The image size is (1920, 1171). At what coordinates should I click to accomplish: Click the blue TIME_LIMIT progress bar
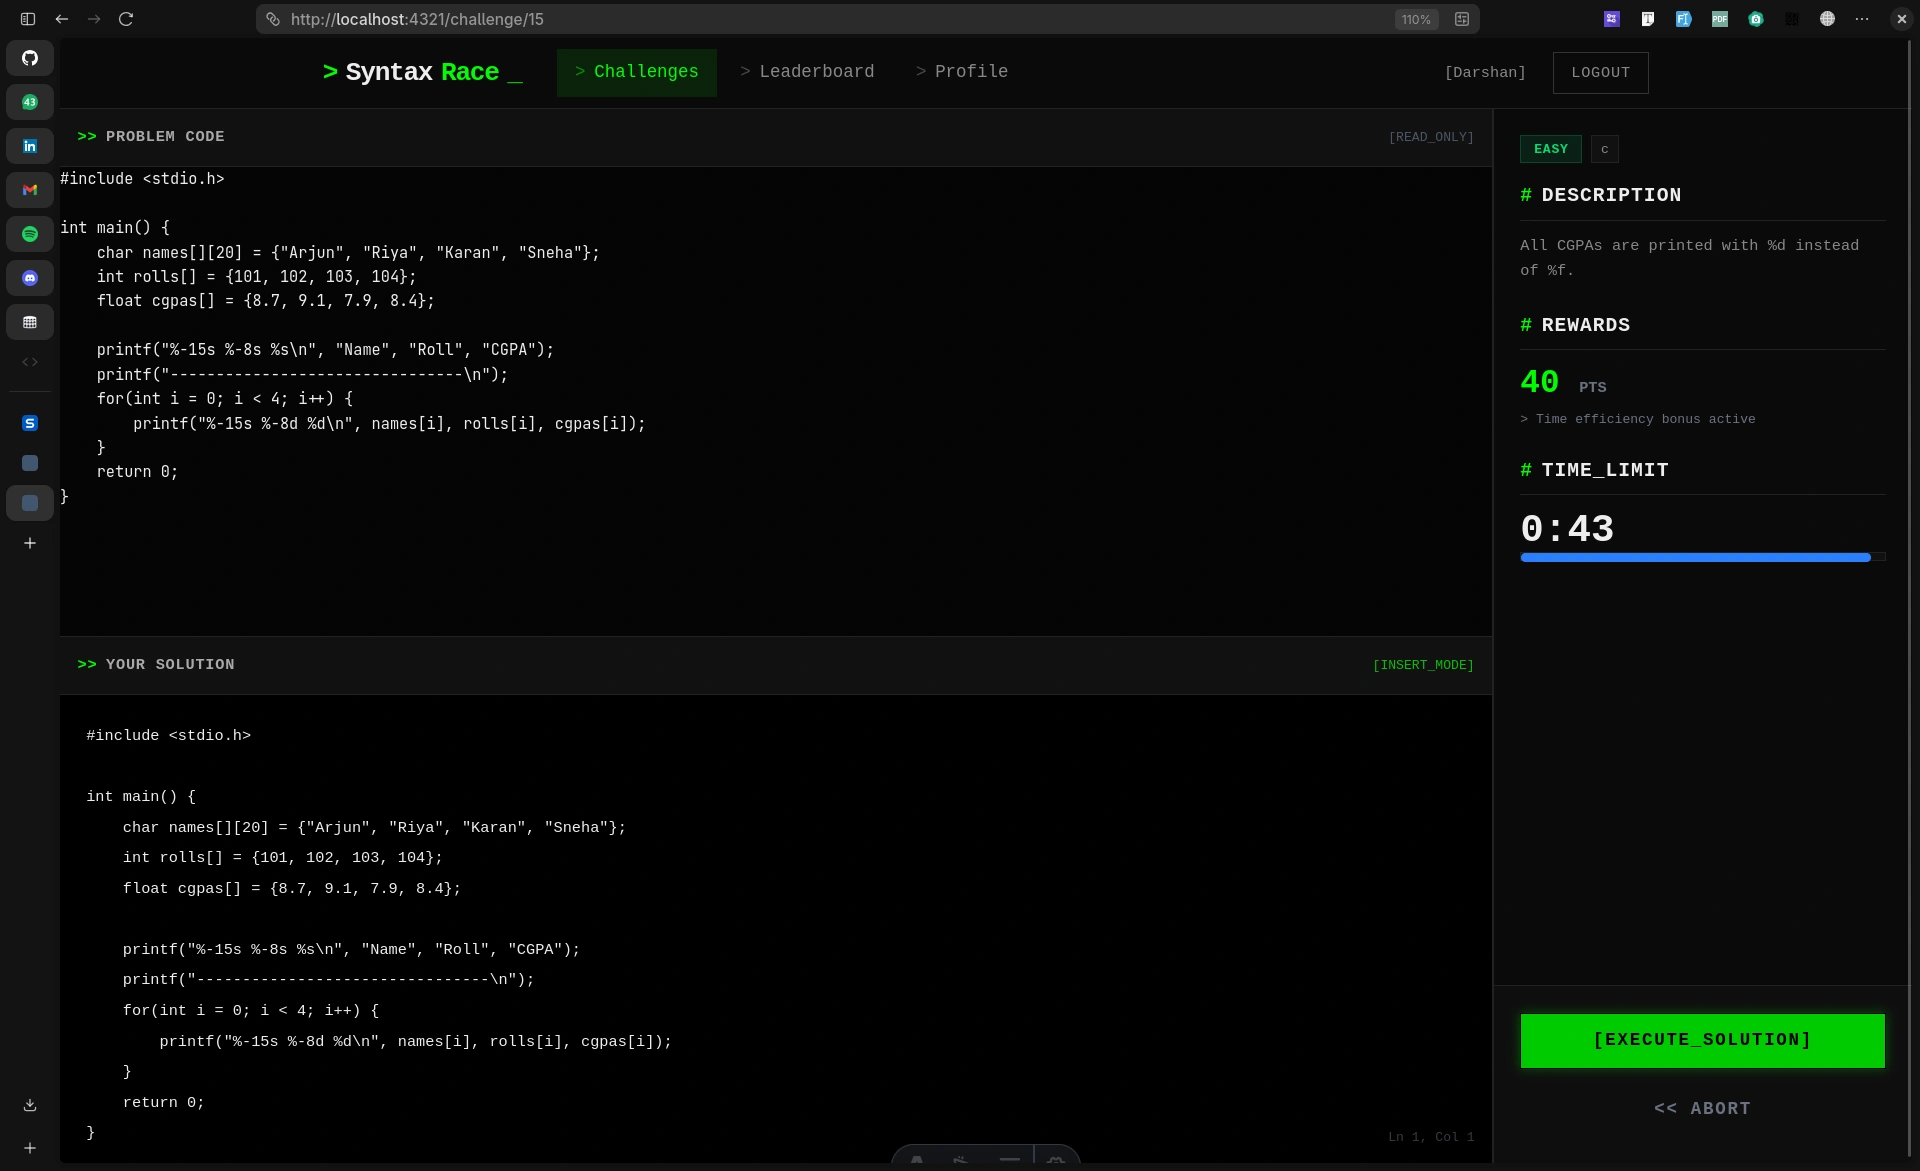point(1700,558)
